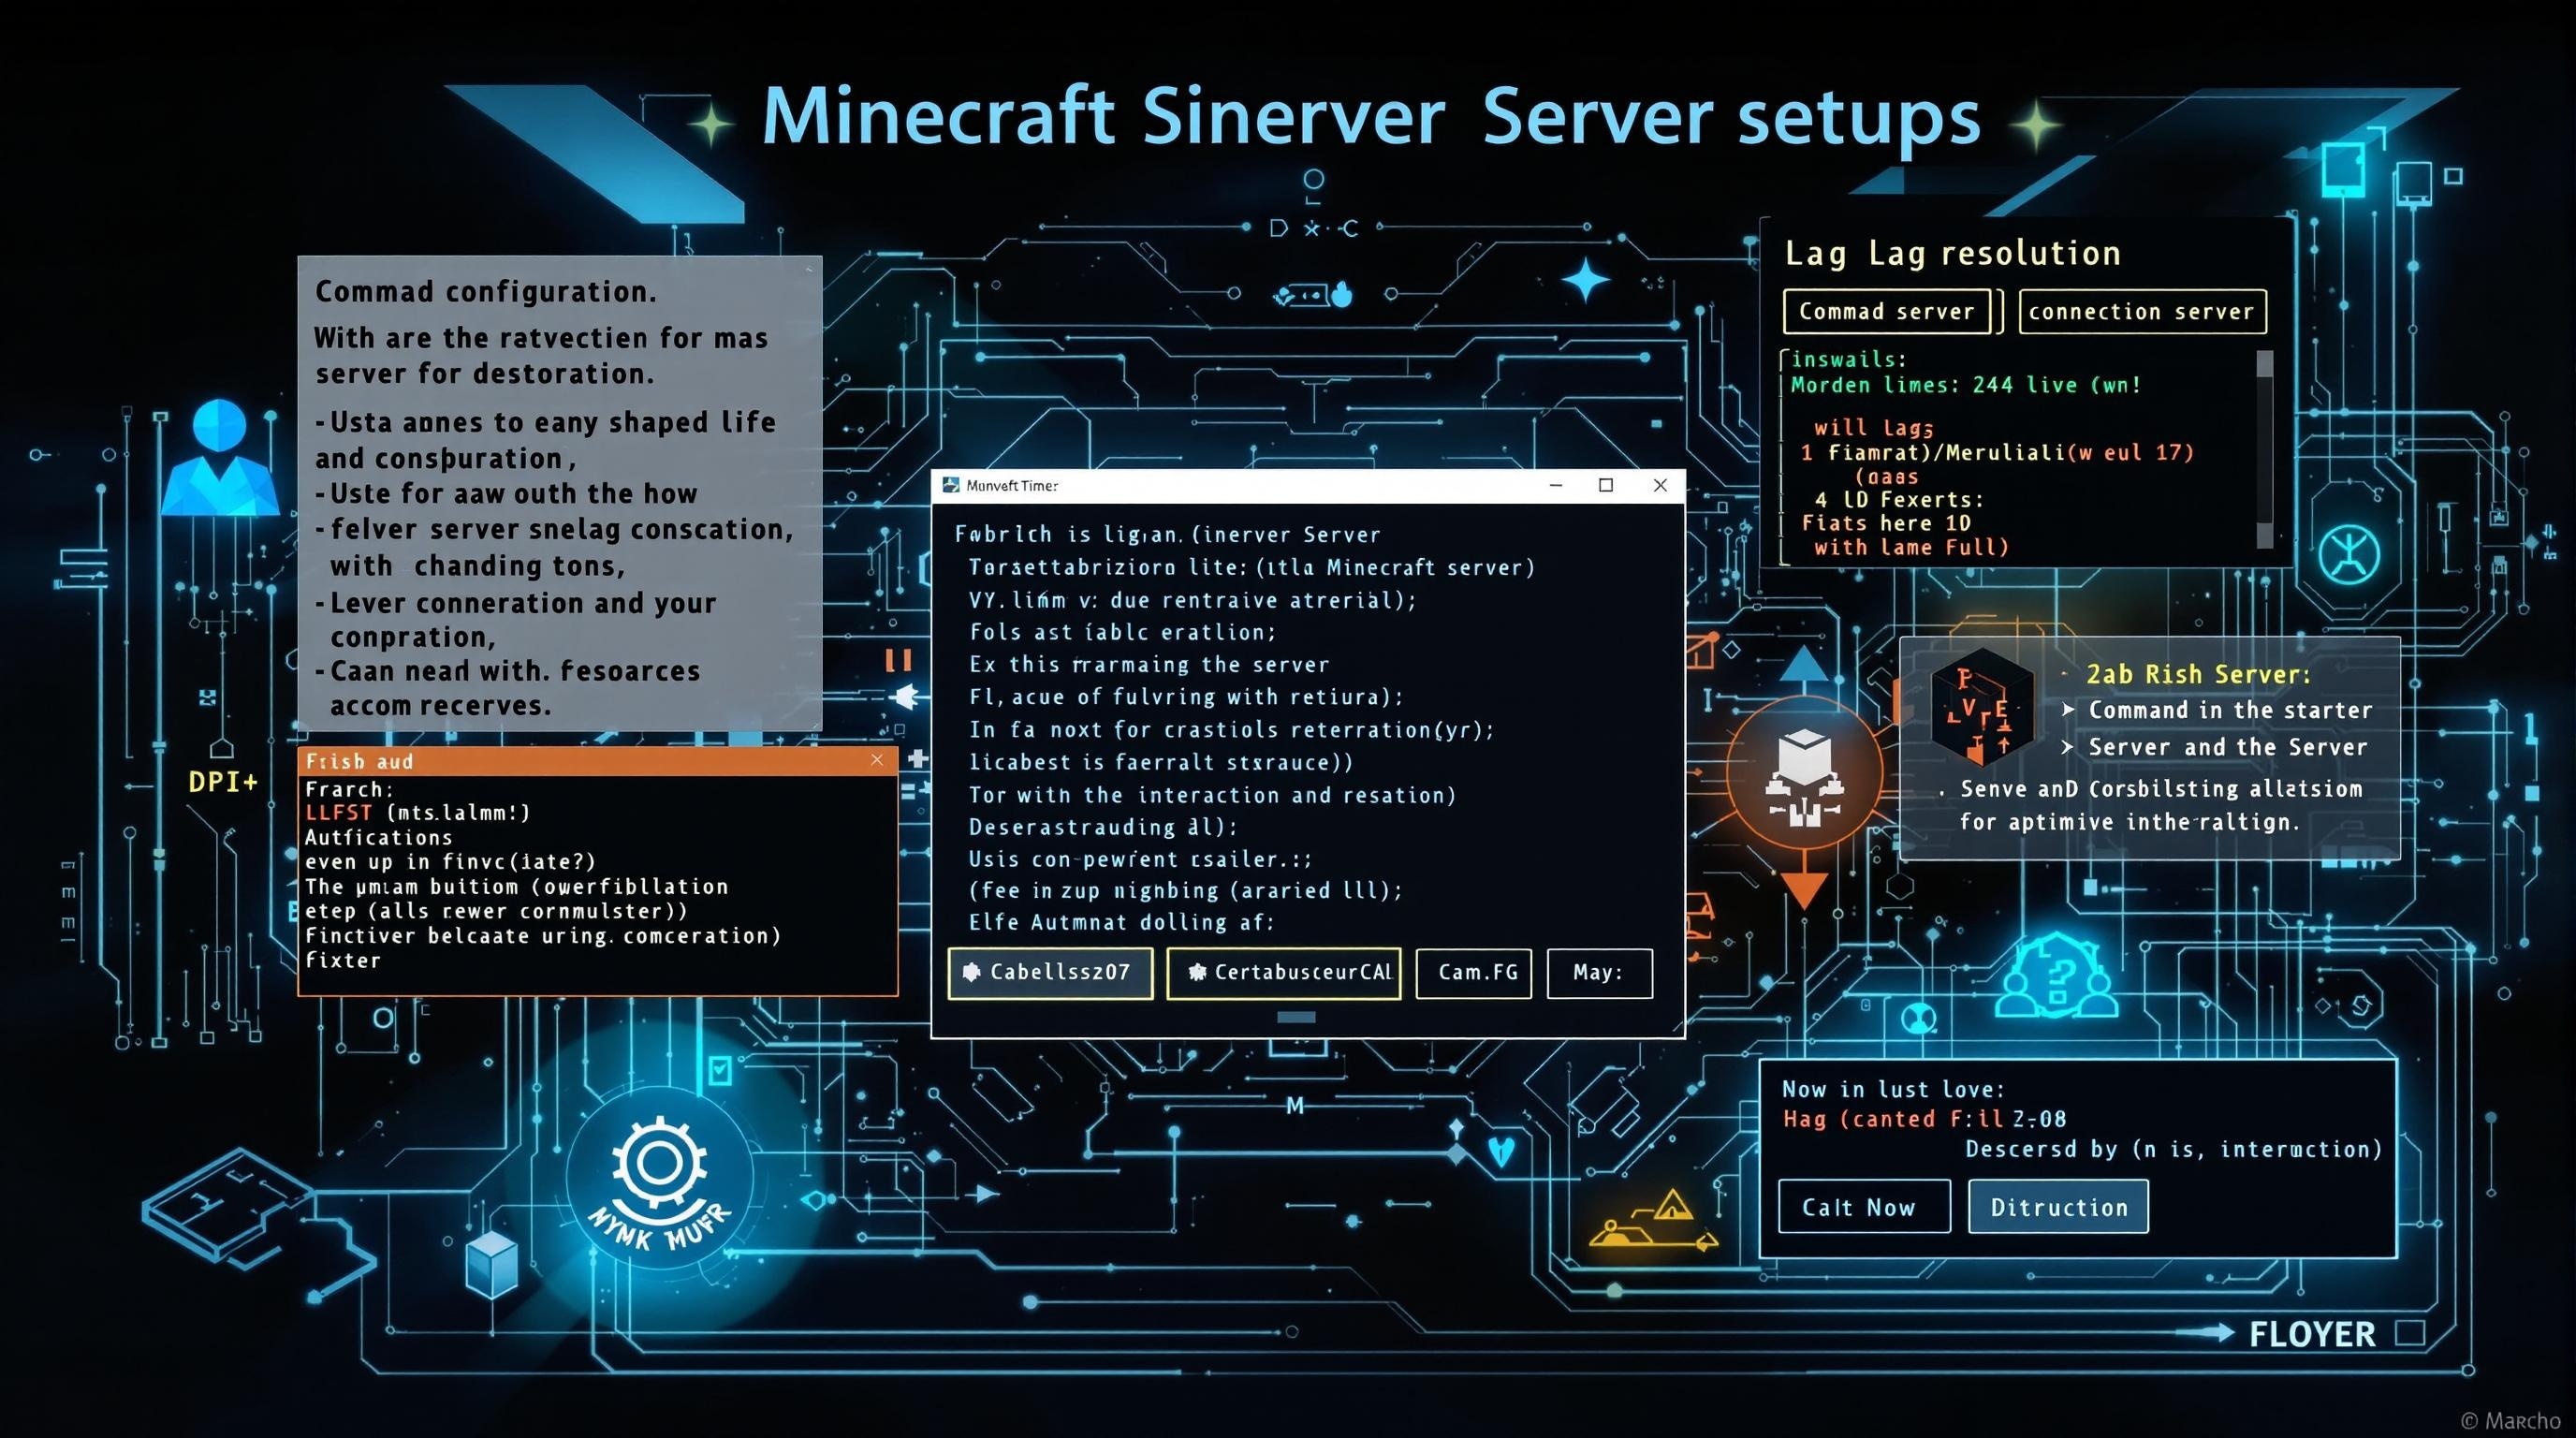Click the Ditruction button

(2058, 1206)
